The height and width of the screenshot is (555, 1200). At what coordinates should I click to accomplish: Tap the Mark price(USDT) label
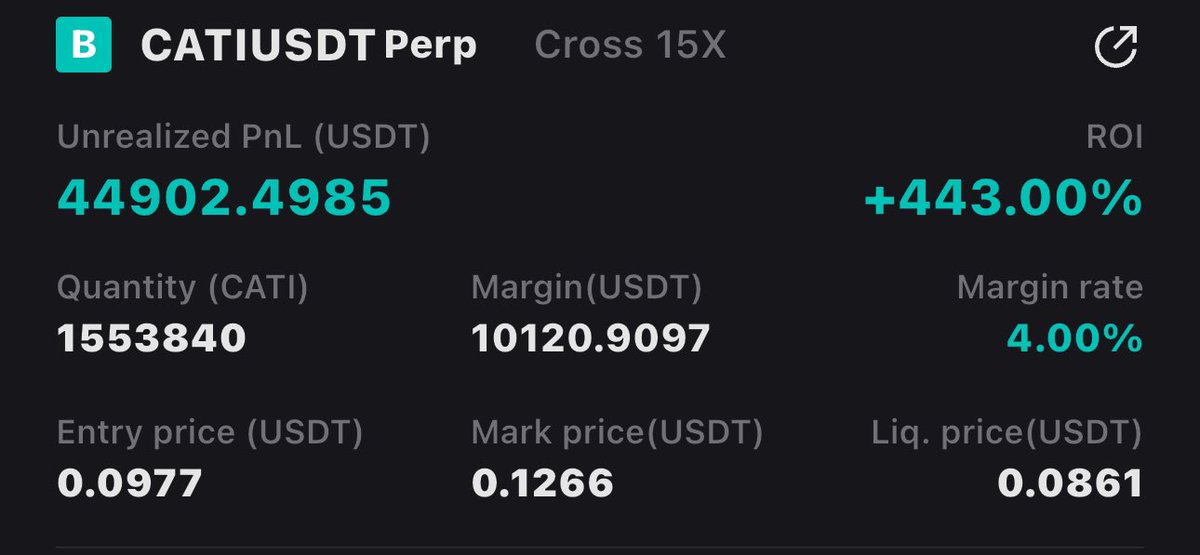tap(617, 433)
